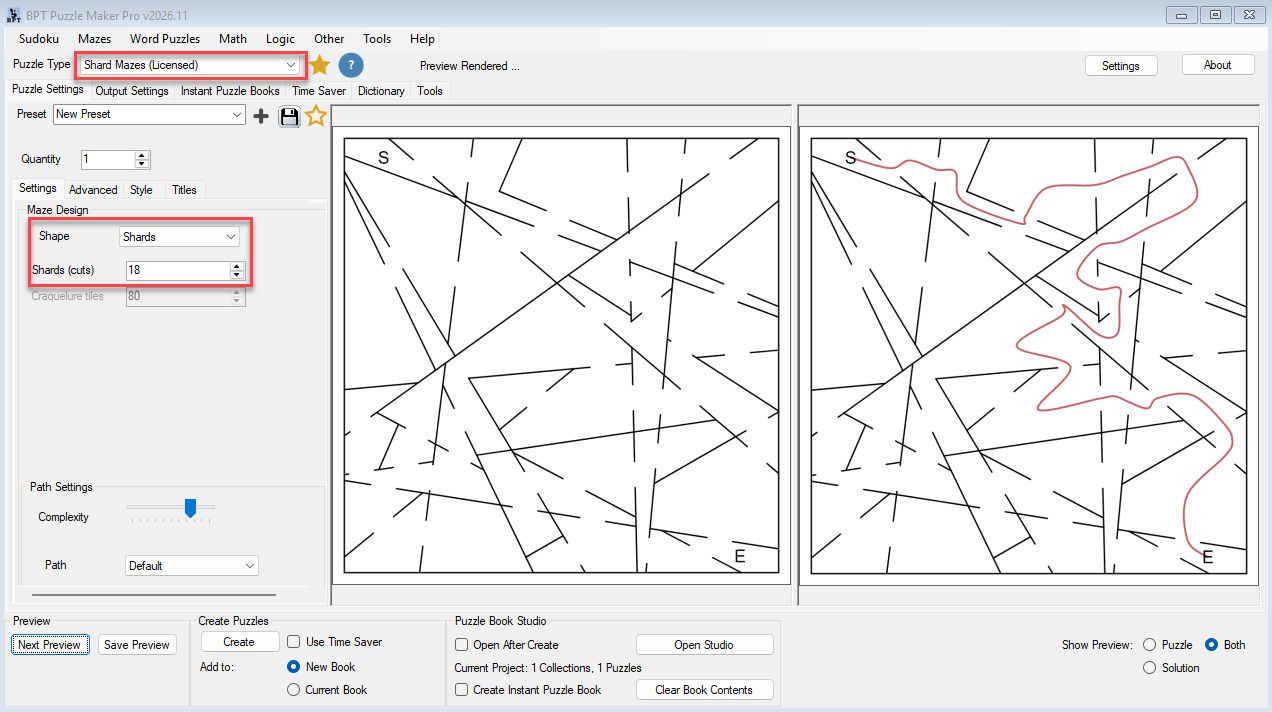The height and width of the screenshot is (712, 1272).
Task: Click into the Quantity number field
Action: [x=107, y=160]
